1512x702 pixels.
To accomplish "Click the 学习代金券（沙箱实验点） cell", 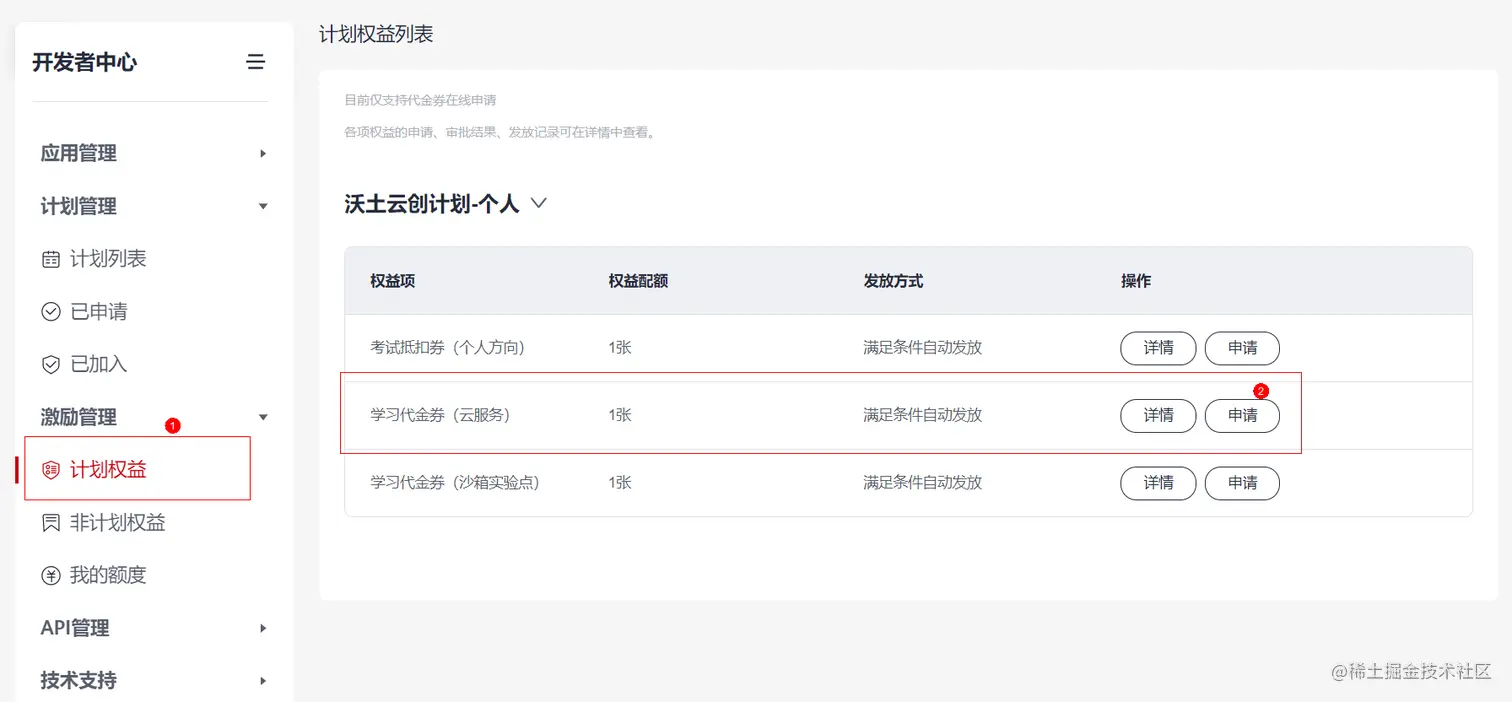I will tap(455, 482).
